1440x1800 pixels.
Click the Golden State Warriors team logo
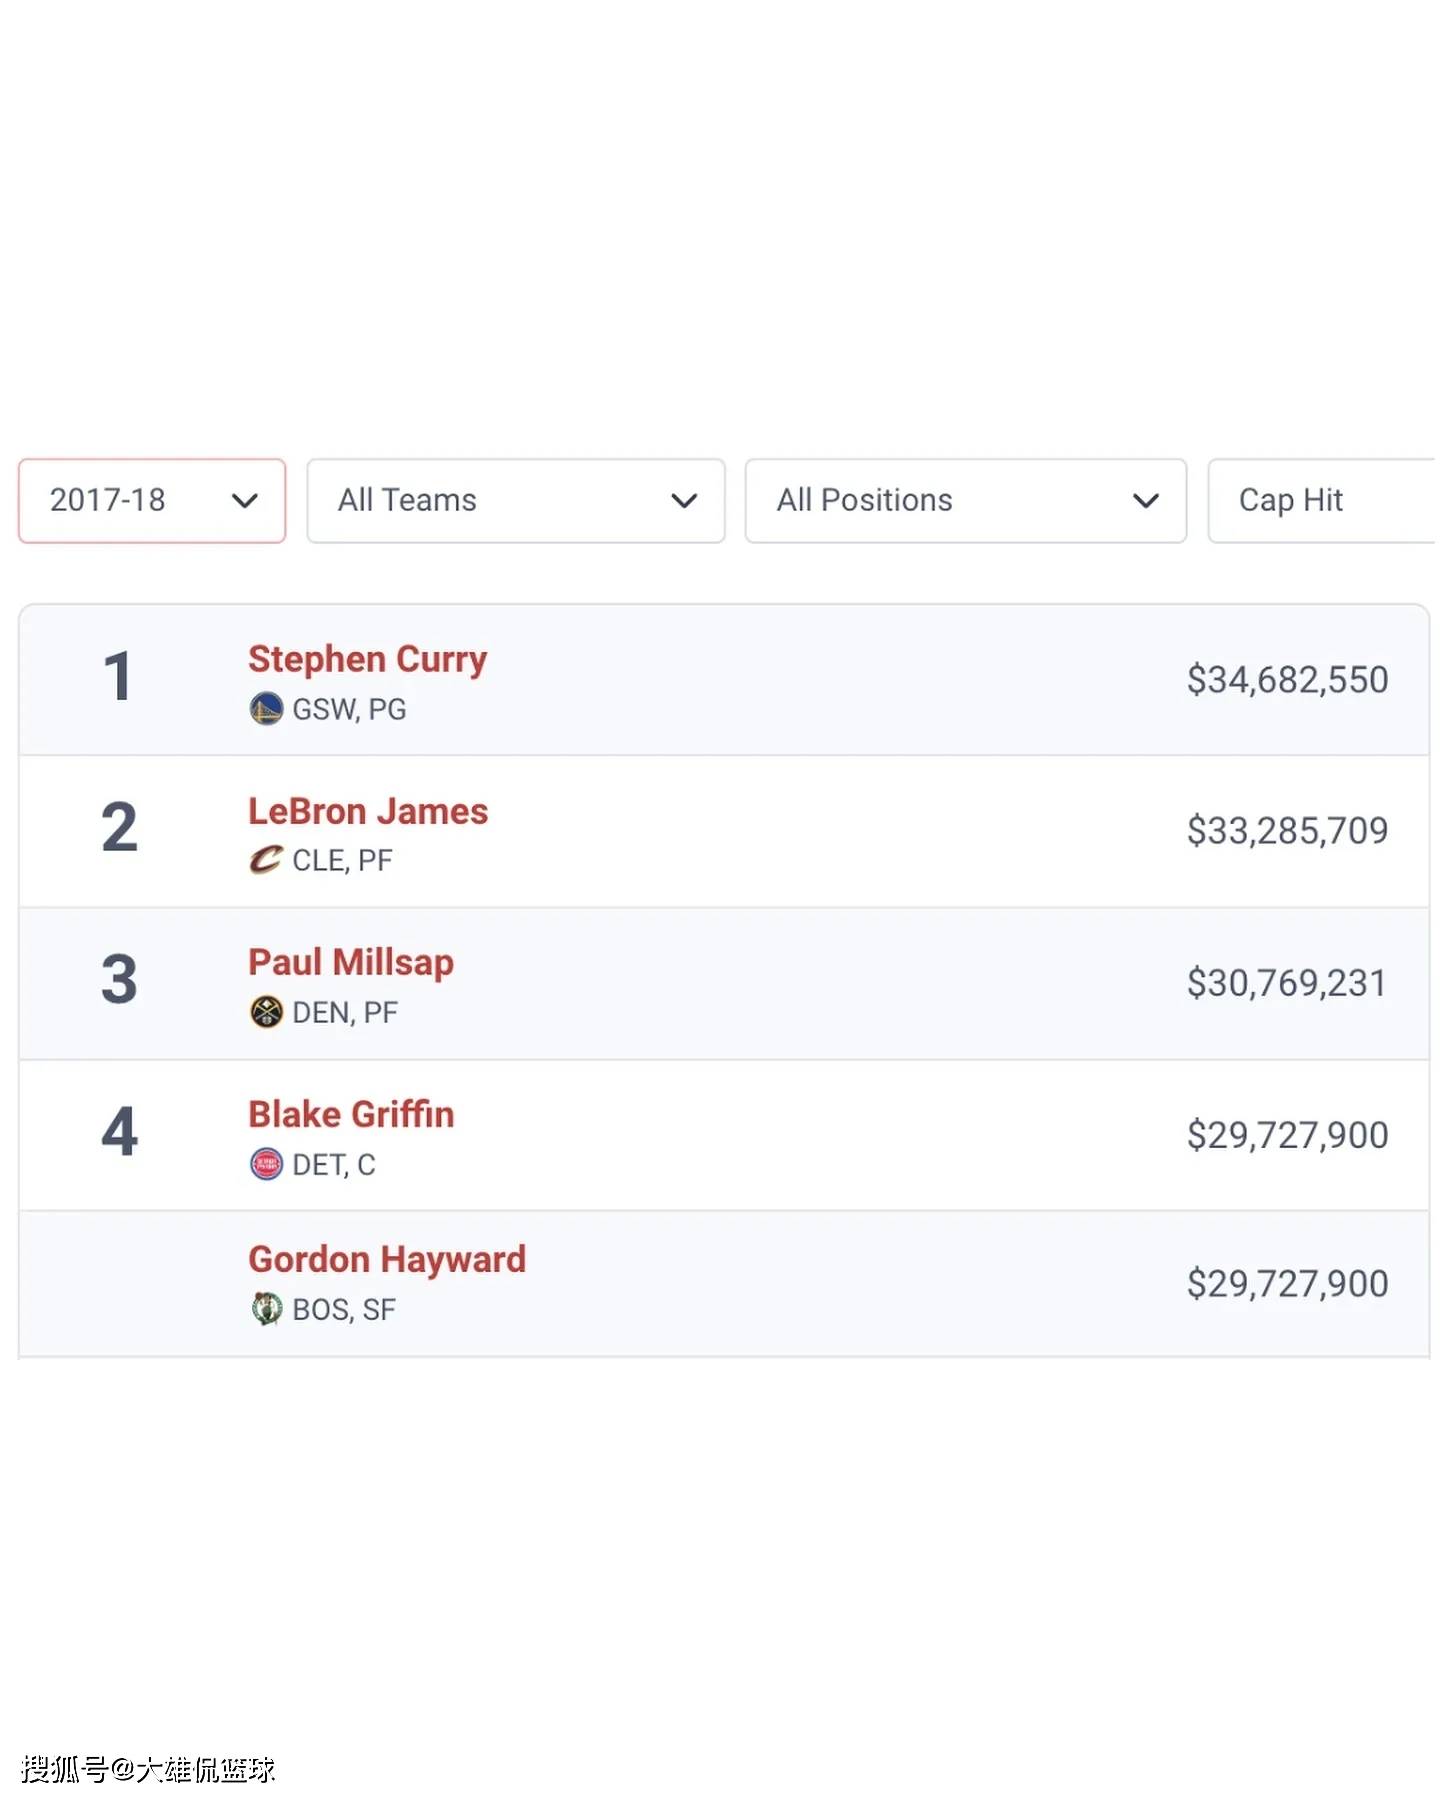(x=266, y=709)
